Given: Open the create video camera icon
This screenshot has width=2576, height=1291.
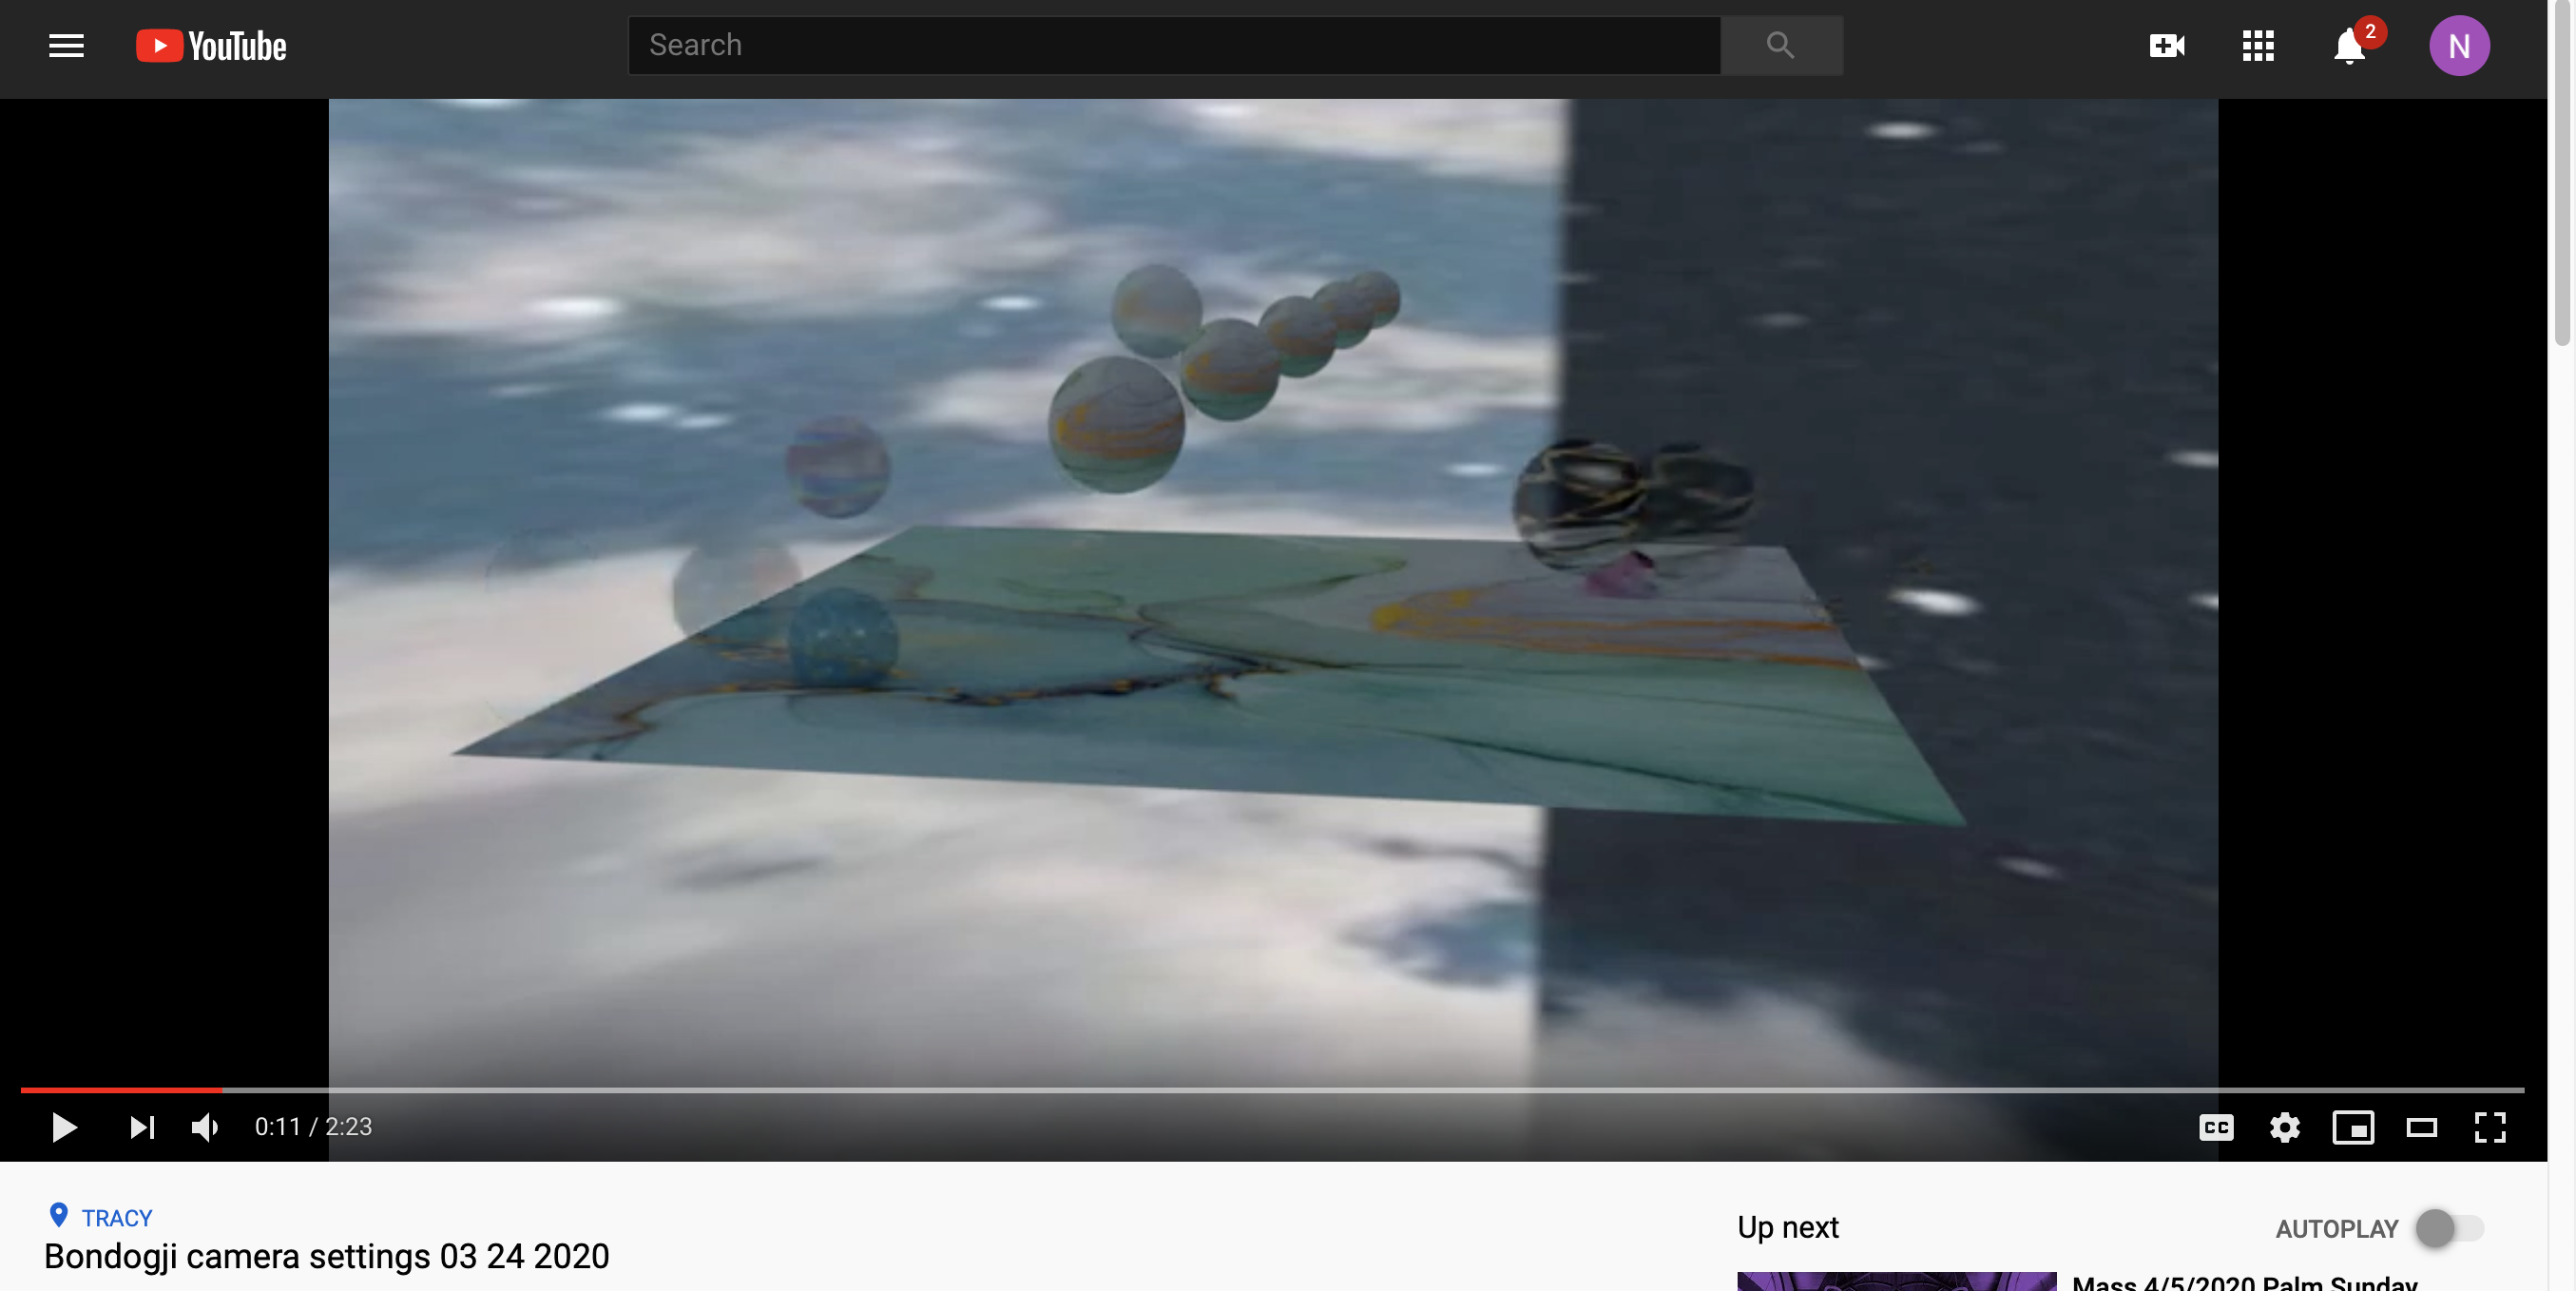Looking at the screenshot, I should pos(2167,46).
